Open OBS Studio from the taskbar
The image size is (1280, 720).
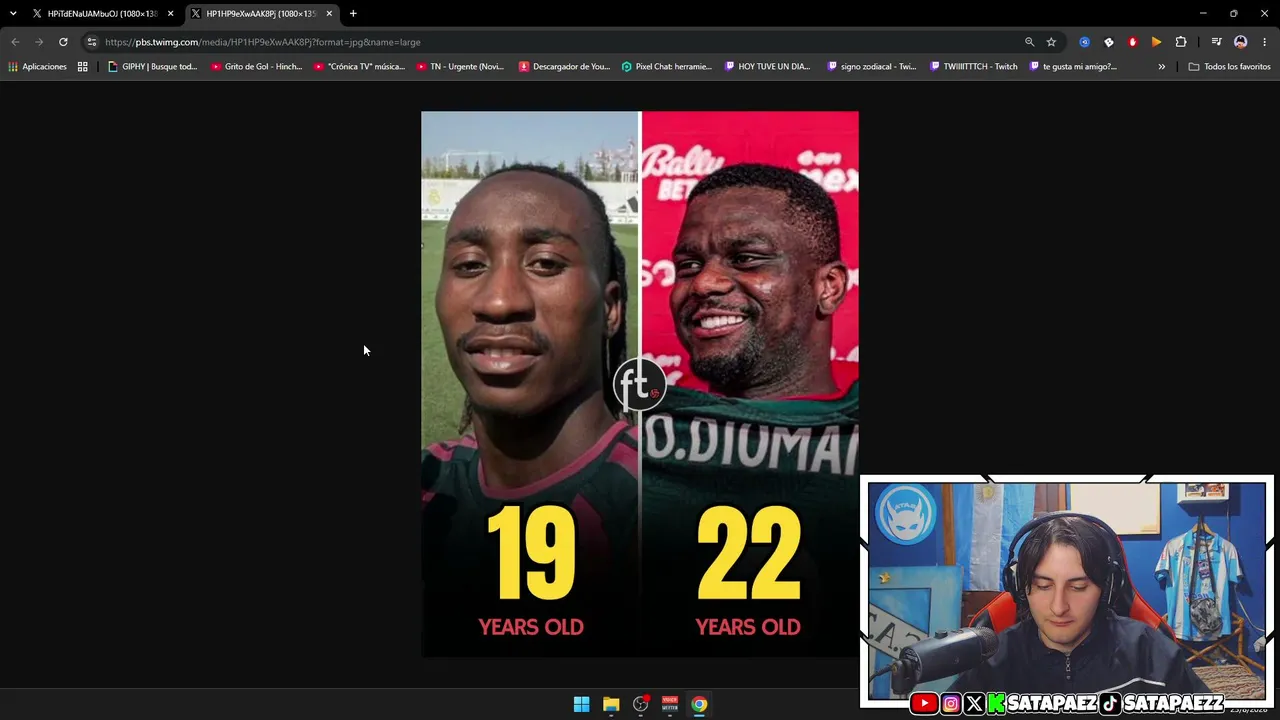[641, 704]
